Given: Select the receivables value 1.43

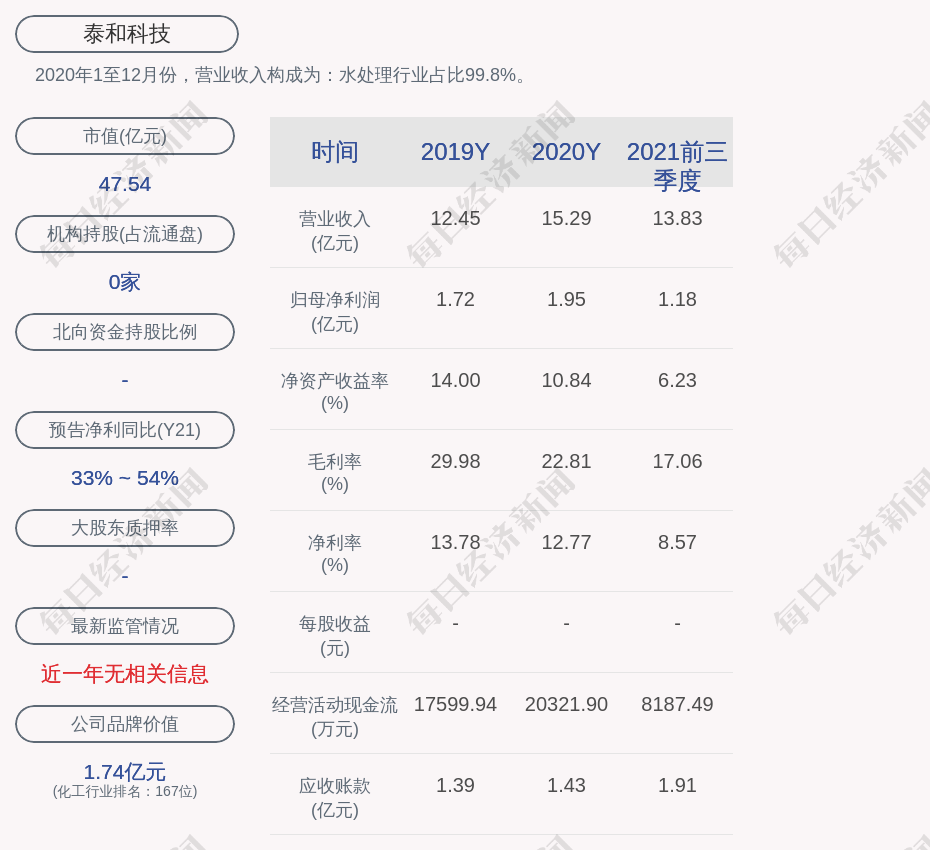Looking at the screenshot, I should [x=566, y=785].
